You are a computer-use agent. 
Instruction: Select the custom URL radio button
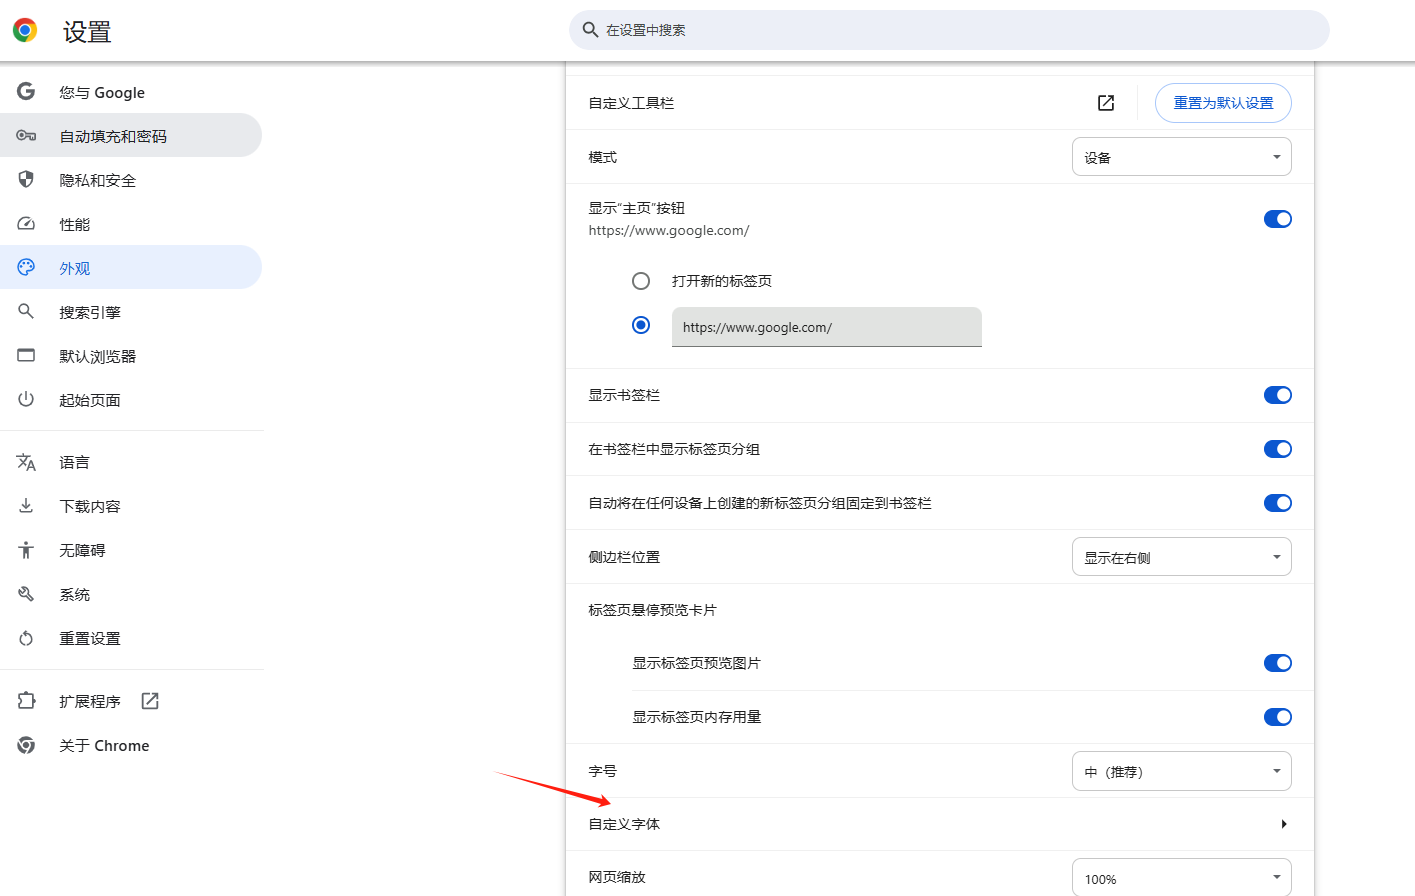point(641,325)
